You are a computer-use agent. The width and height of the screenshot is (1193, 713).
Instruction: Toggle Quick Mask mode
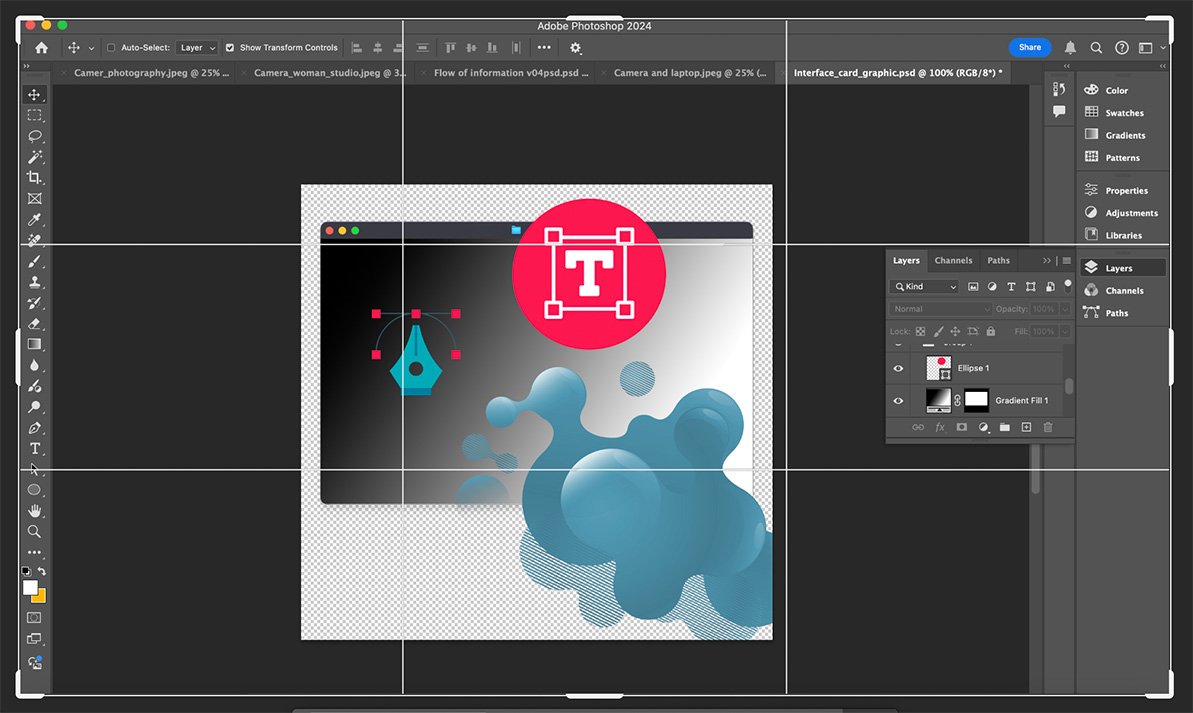coord(34,618)
